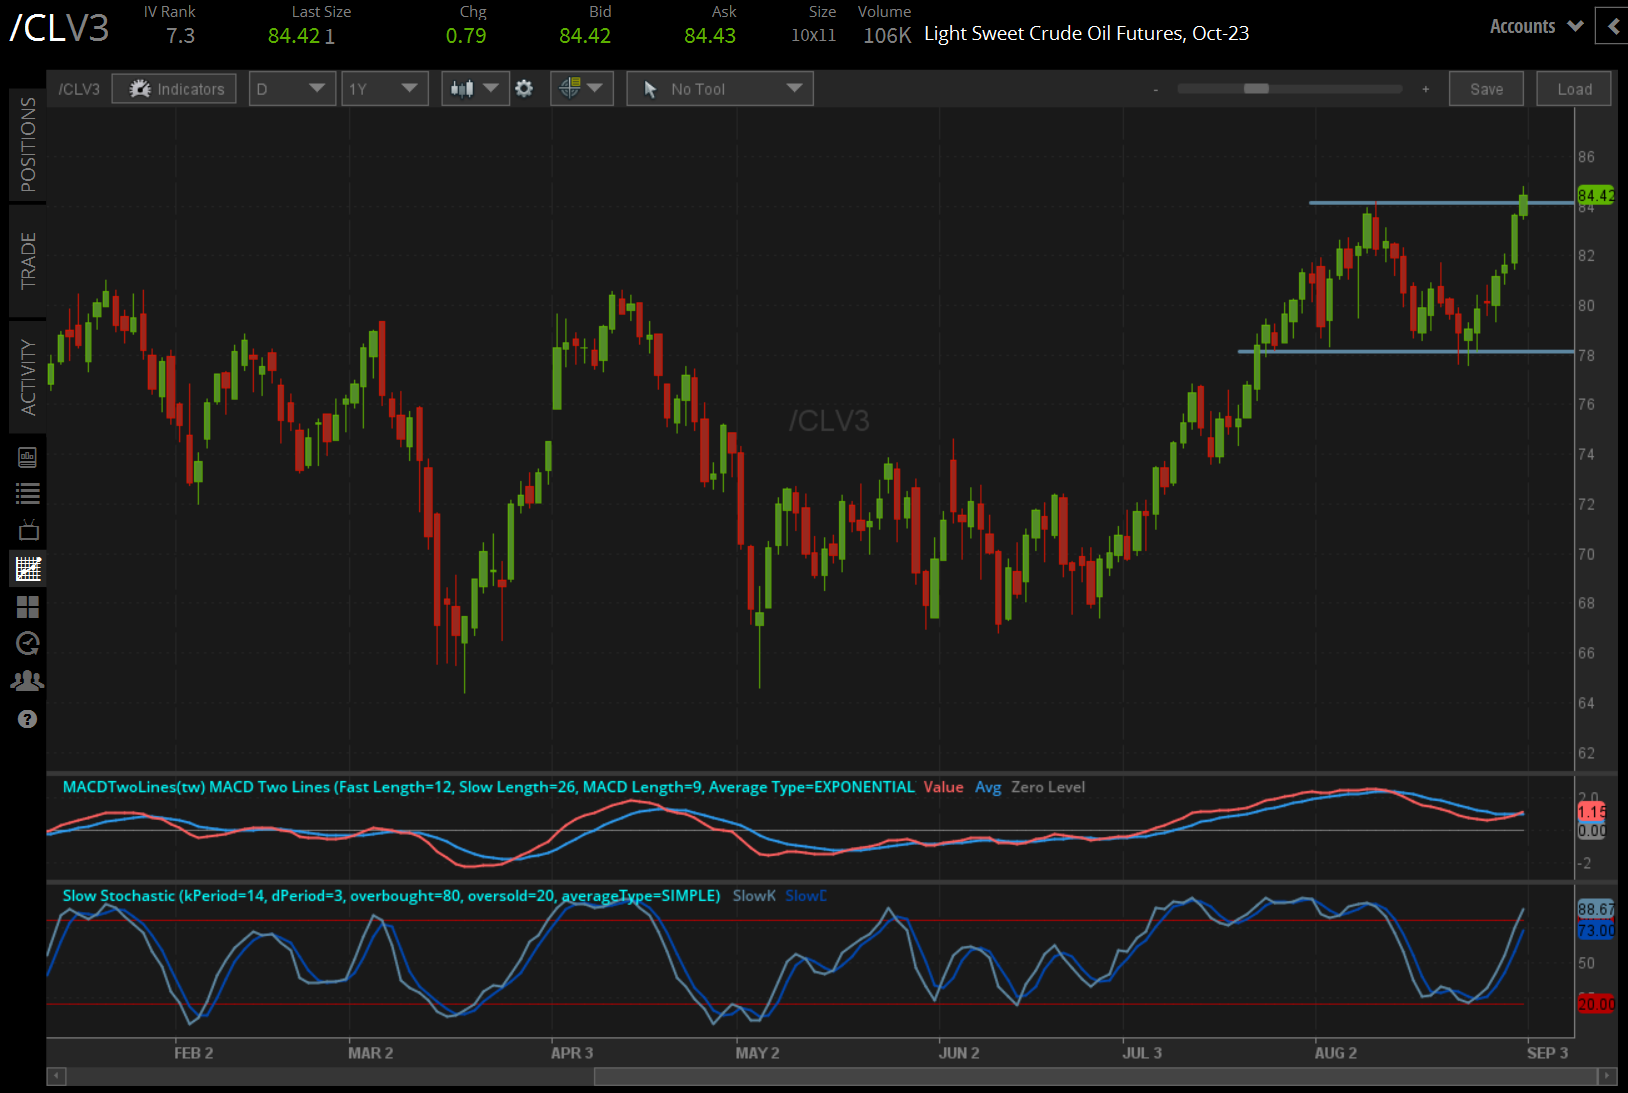Switch to the TRADE tab
Screen dimensions: 1628x1093
pyautogui.click(x=28, y=261)
